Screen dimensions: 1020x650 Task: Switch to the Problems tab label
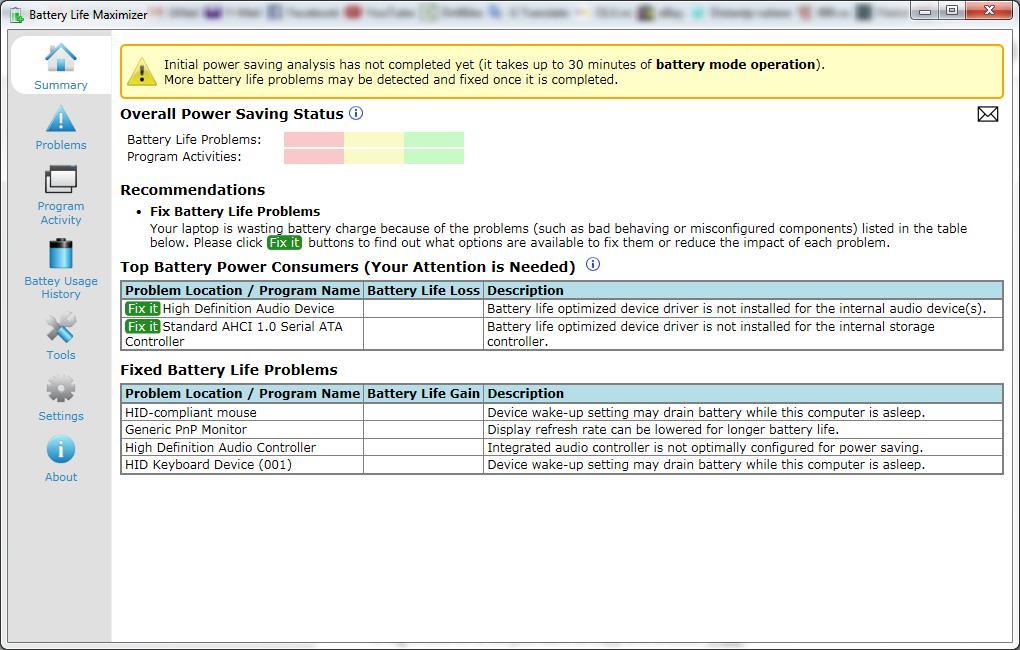(x=60, y=145)
